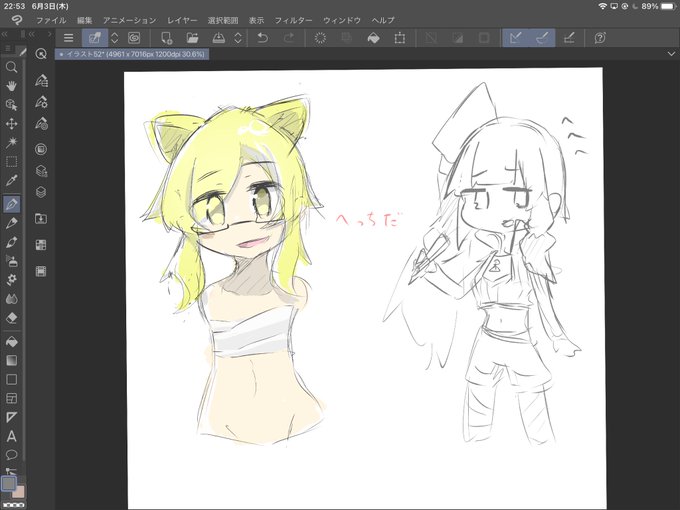Click the Clip Studio launcher icon
This screenshot has height=510, width=680.
[x=134, y=38]
